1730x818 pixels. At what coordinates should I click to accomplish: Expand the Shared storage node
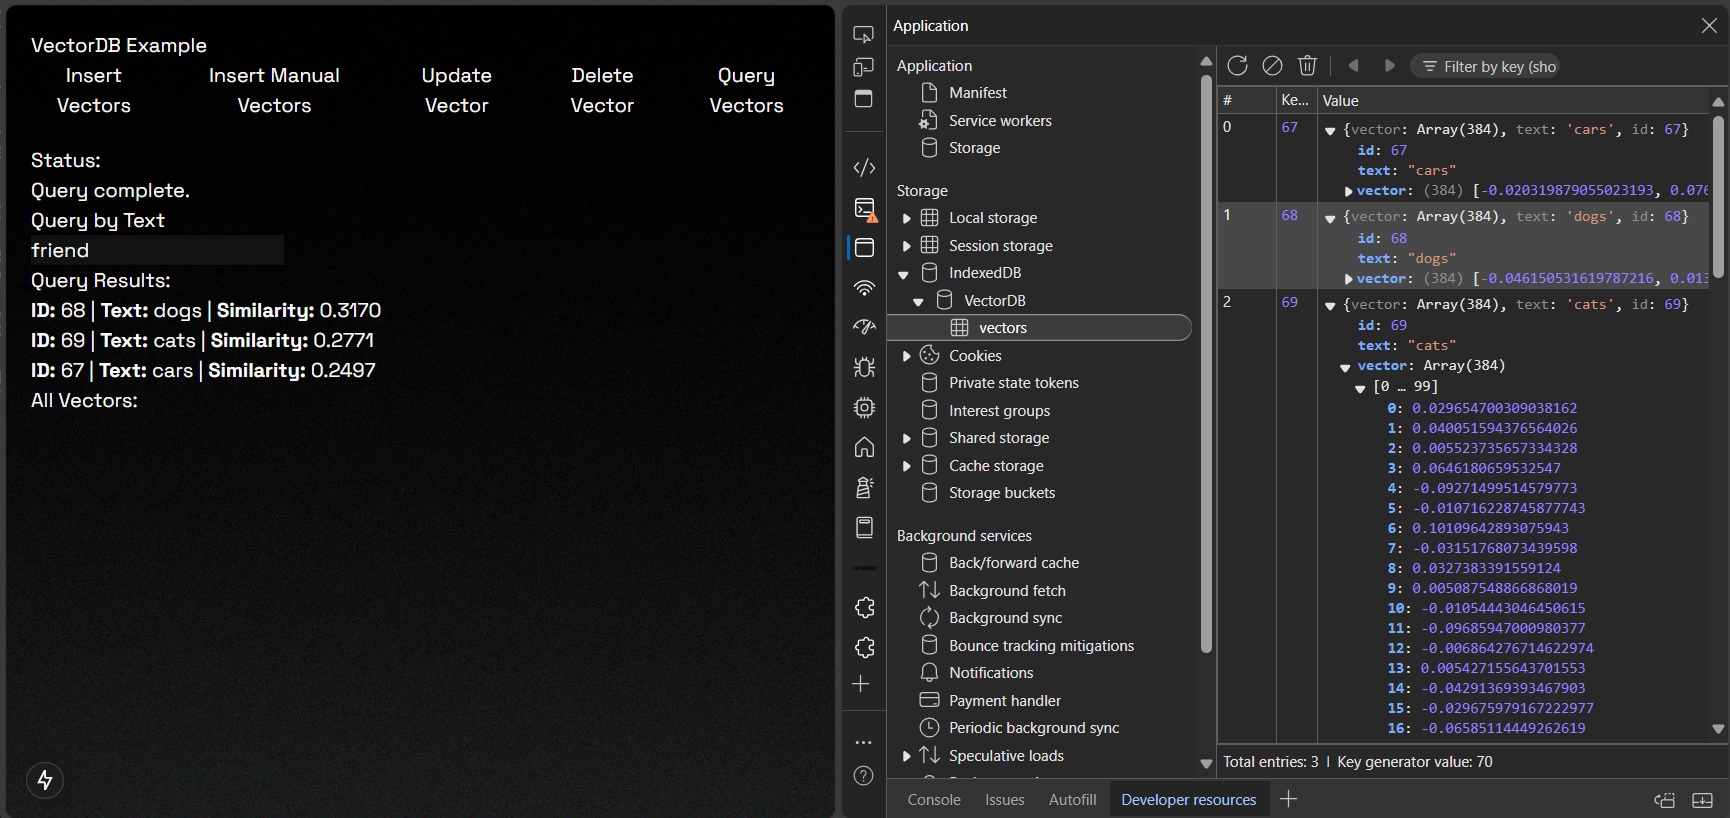[907, 438]
